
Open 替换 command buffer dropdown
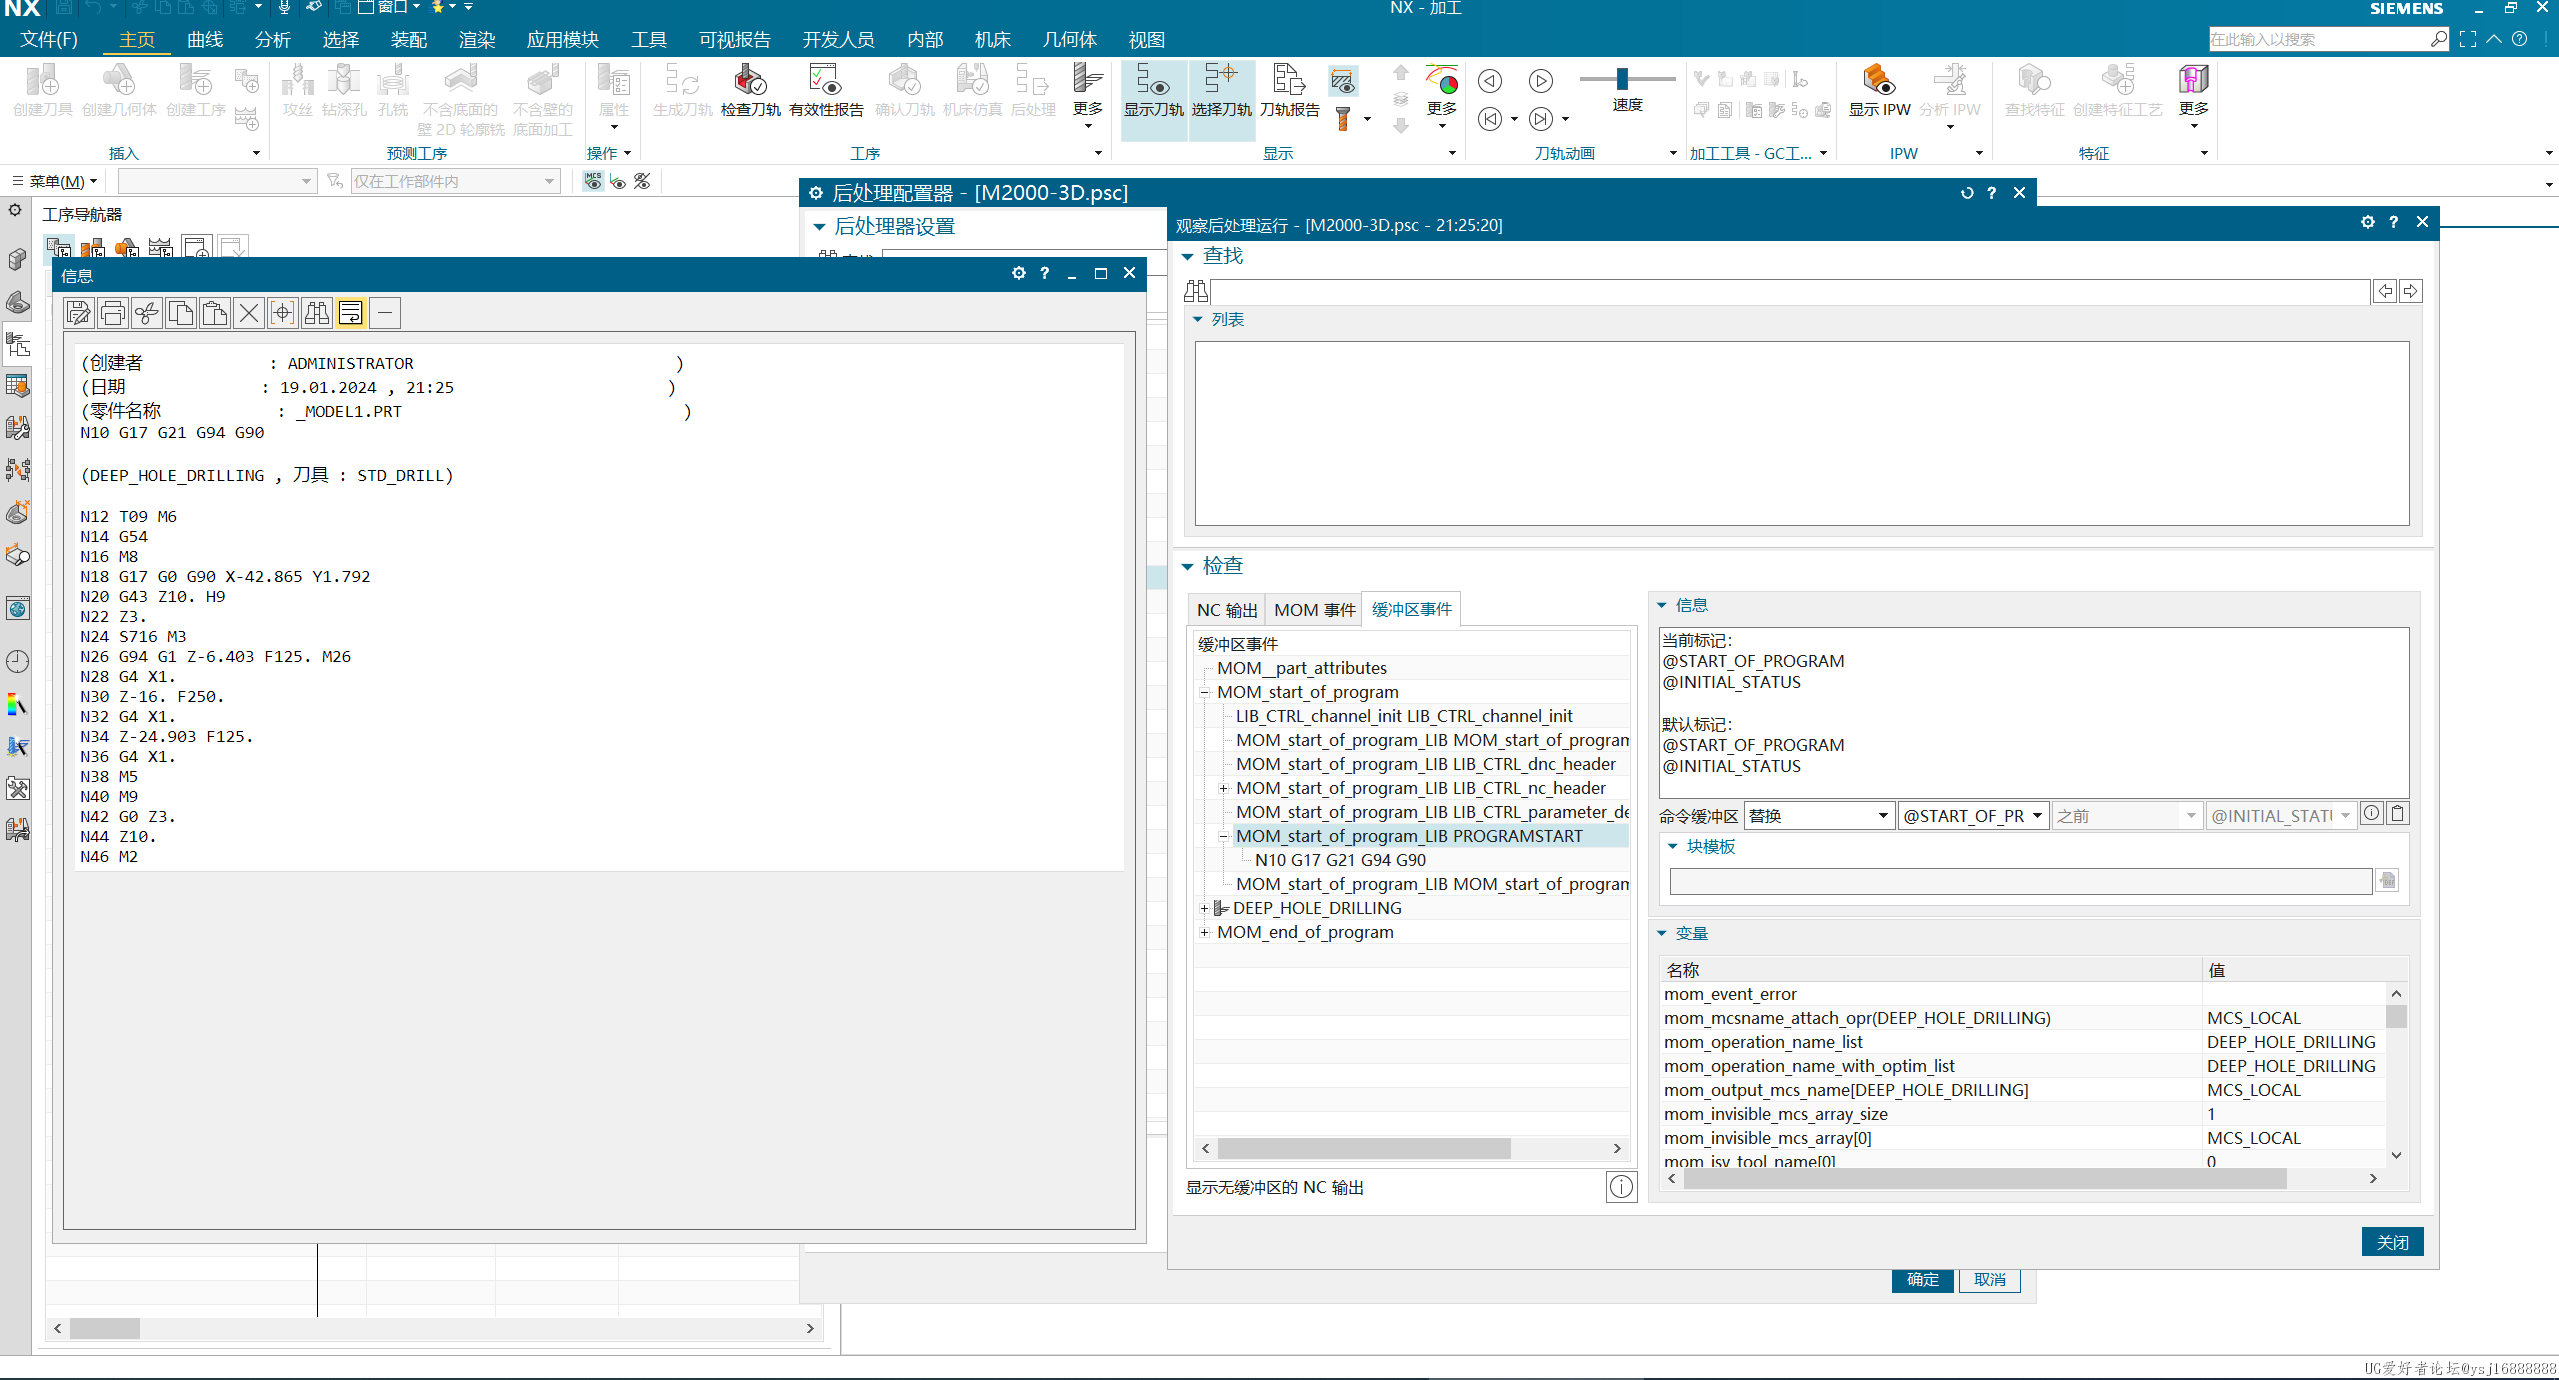click(1819, 816)
